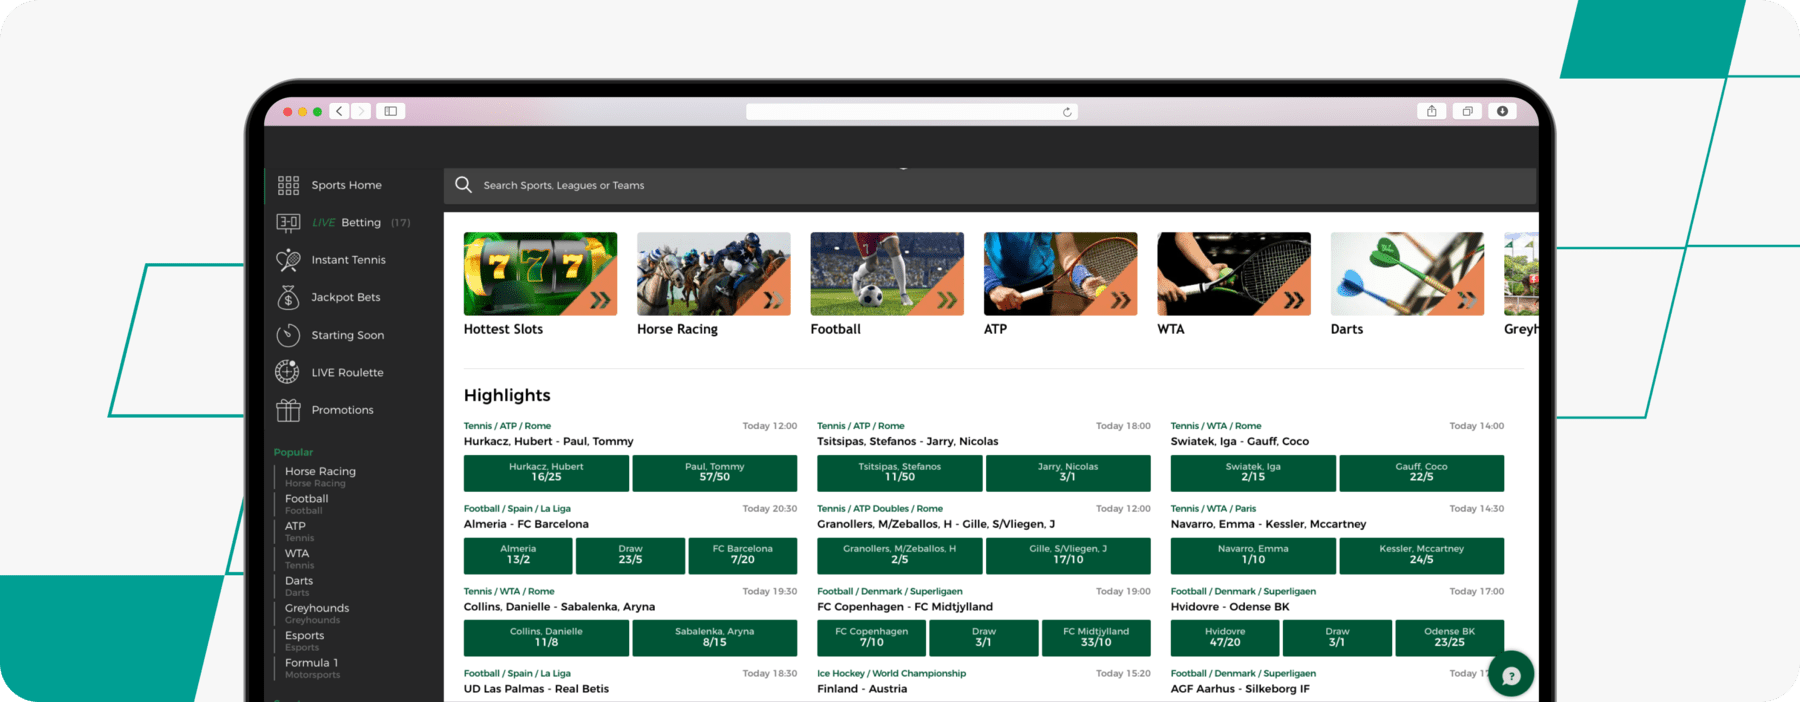Viewport: 1800px width, 702px height.
Task: Bet on Collins, Danielle at 11/8
Action: click(546, 638)
